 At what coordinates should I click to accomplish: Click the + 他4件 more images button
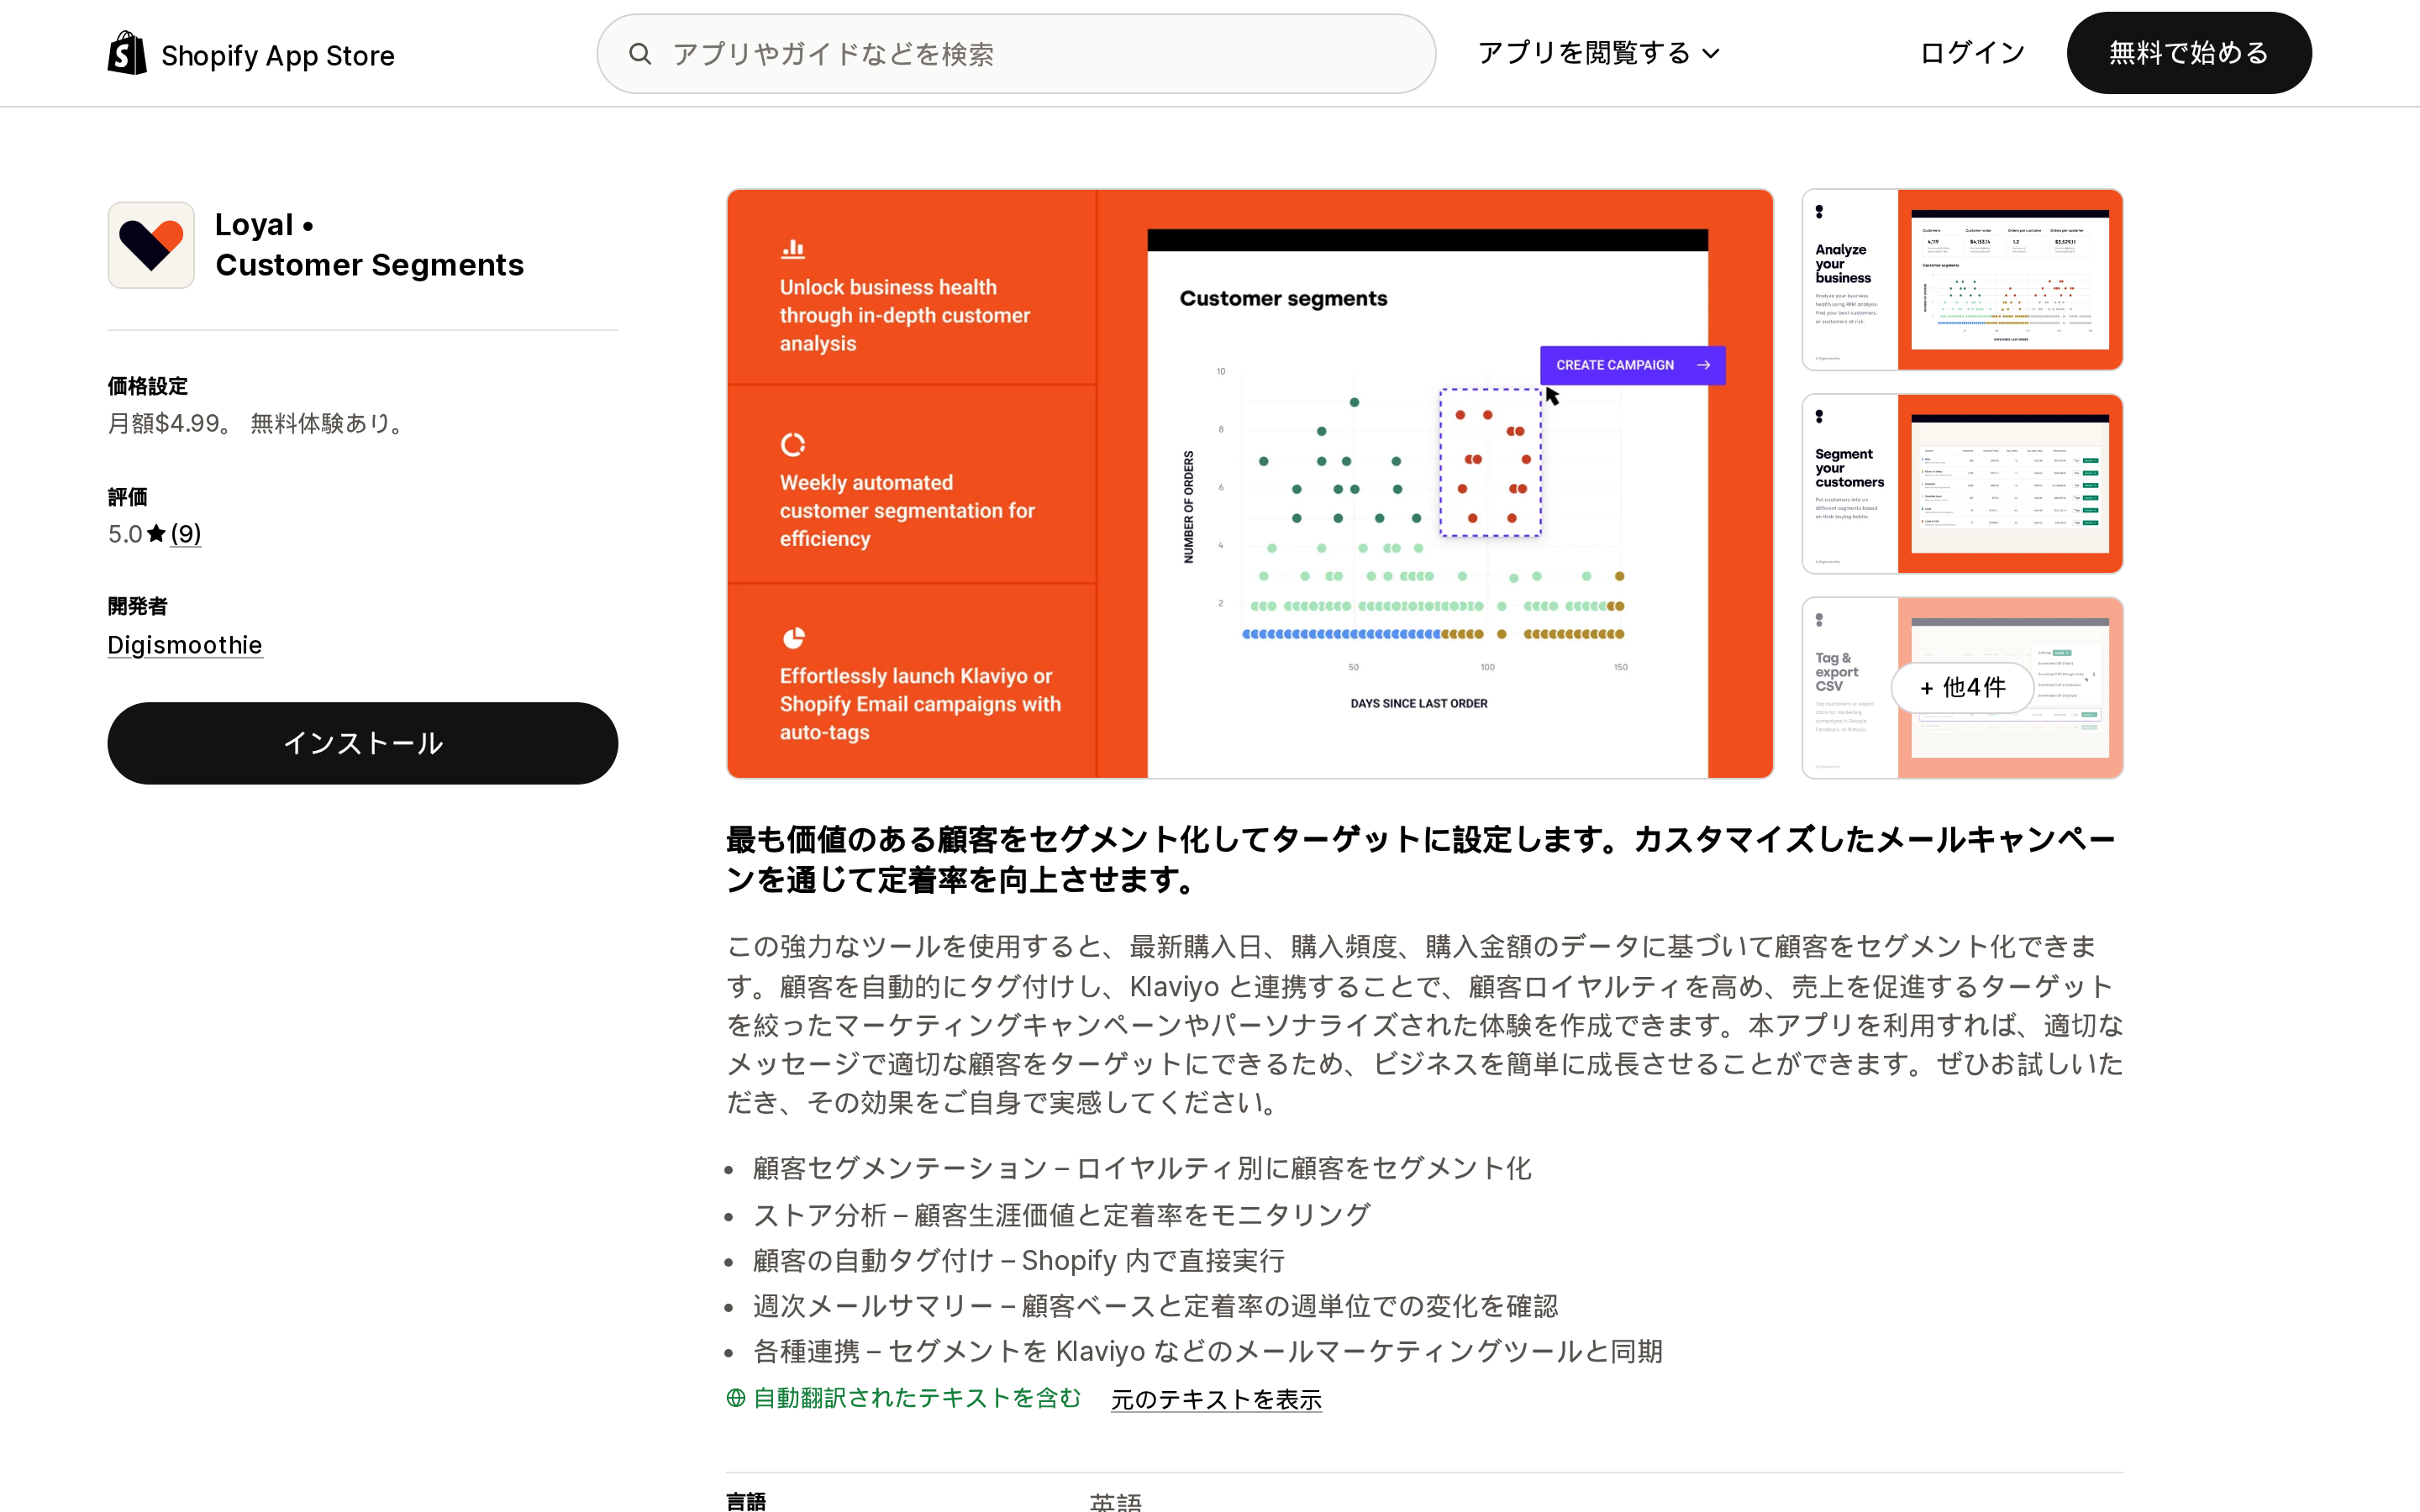click(1962, 688)
